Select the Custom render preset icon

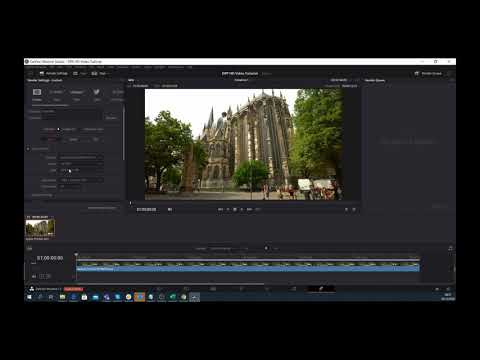pyautogui.click(x=37, y=92)
